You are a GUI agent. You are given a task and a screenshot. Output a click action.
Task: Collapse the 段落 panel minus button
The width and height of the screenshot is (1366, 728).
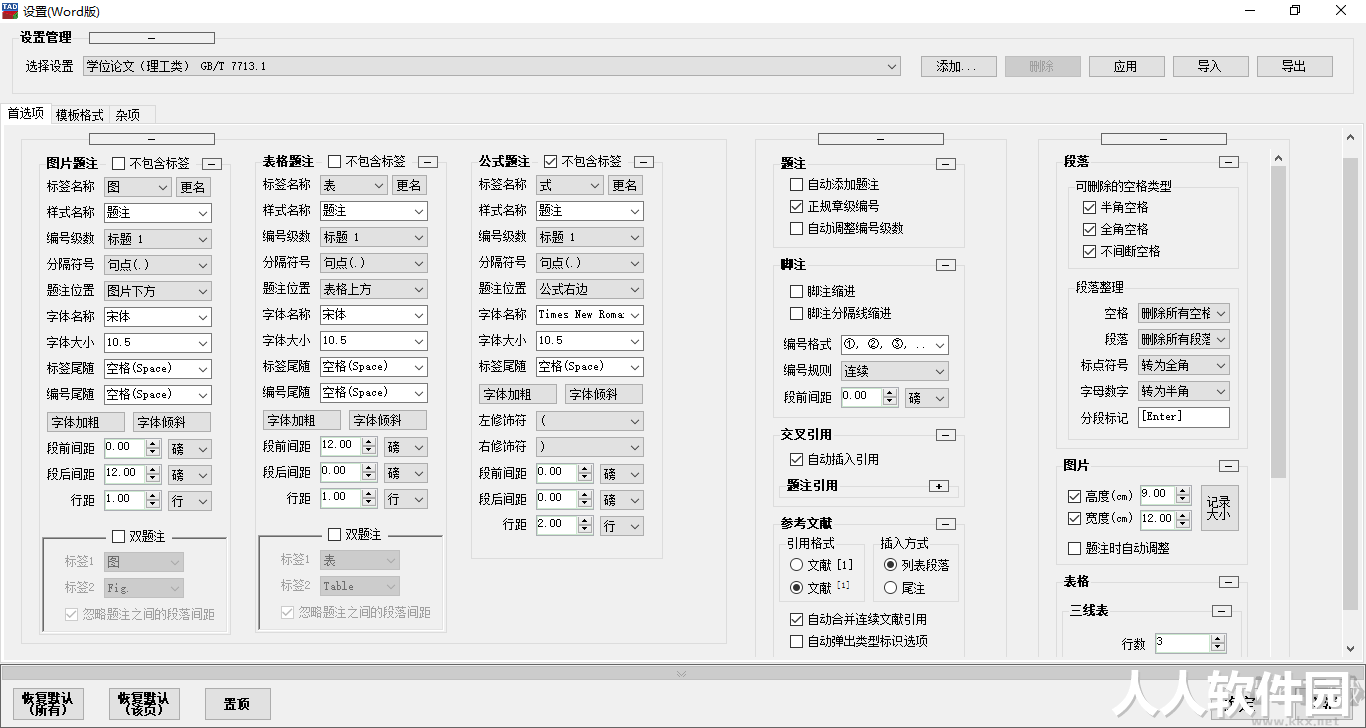1229,163
